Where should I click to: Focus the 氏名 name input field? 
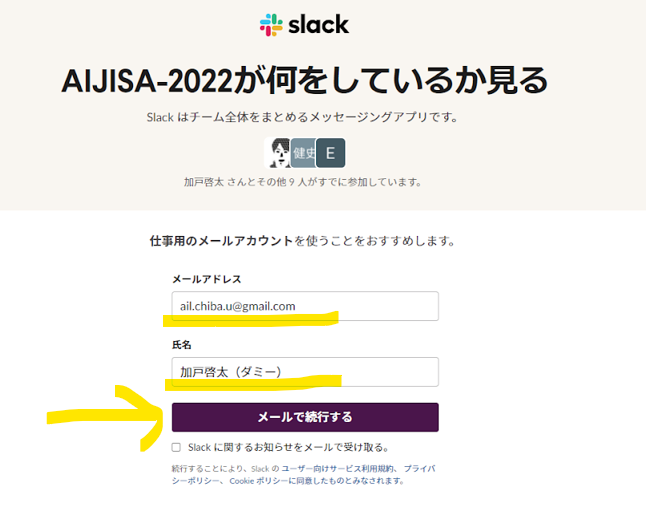[x=305, y=372]
